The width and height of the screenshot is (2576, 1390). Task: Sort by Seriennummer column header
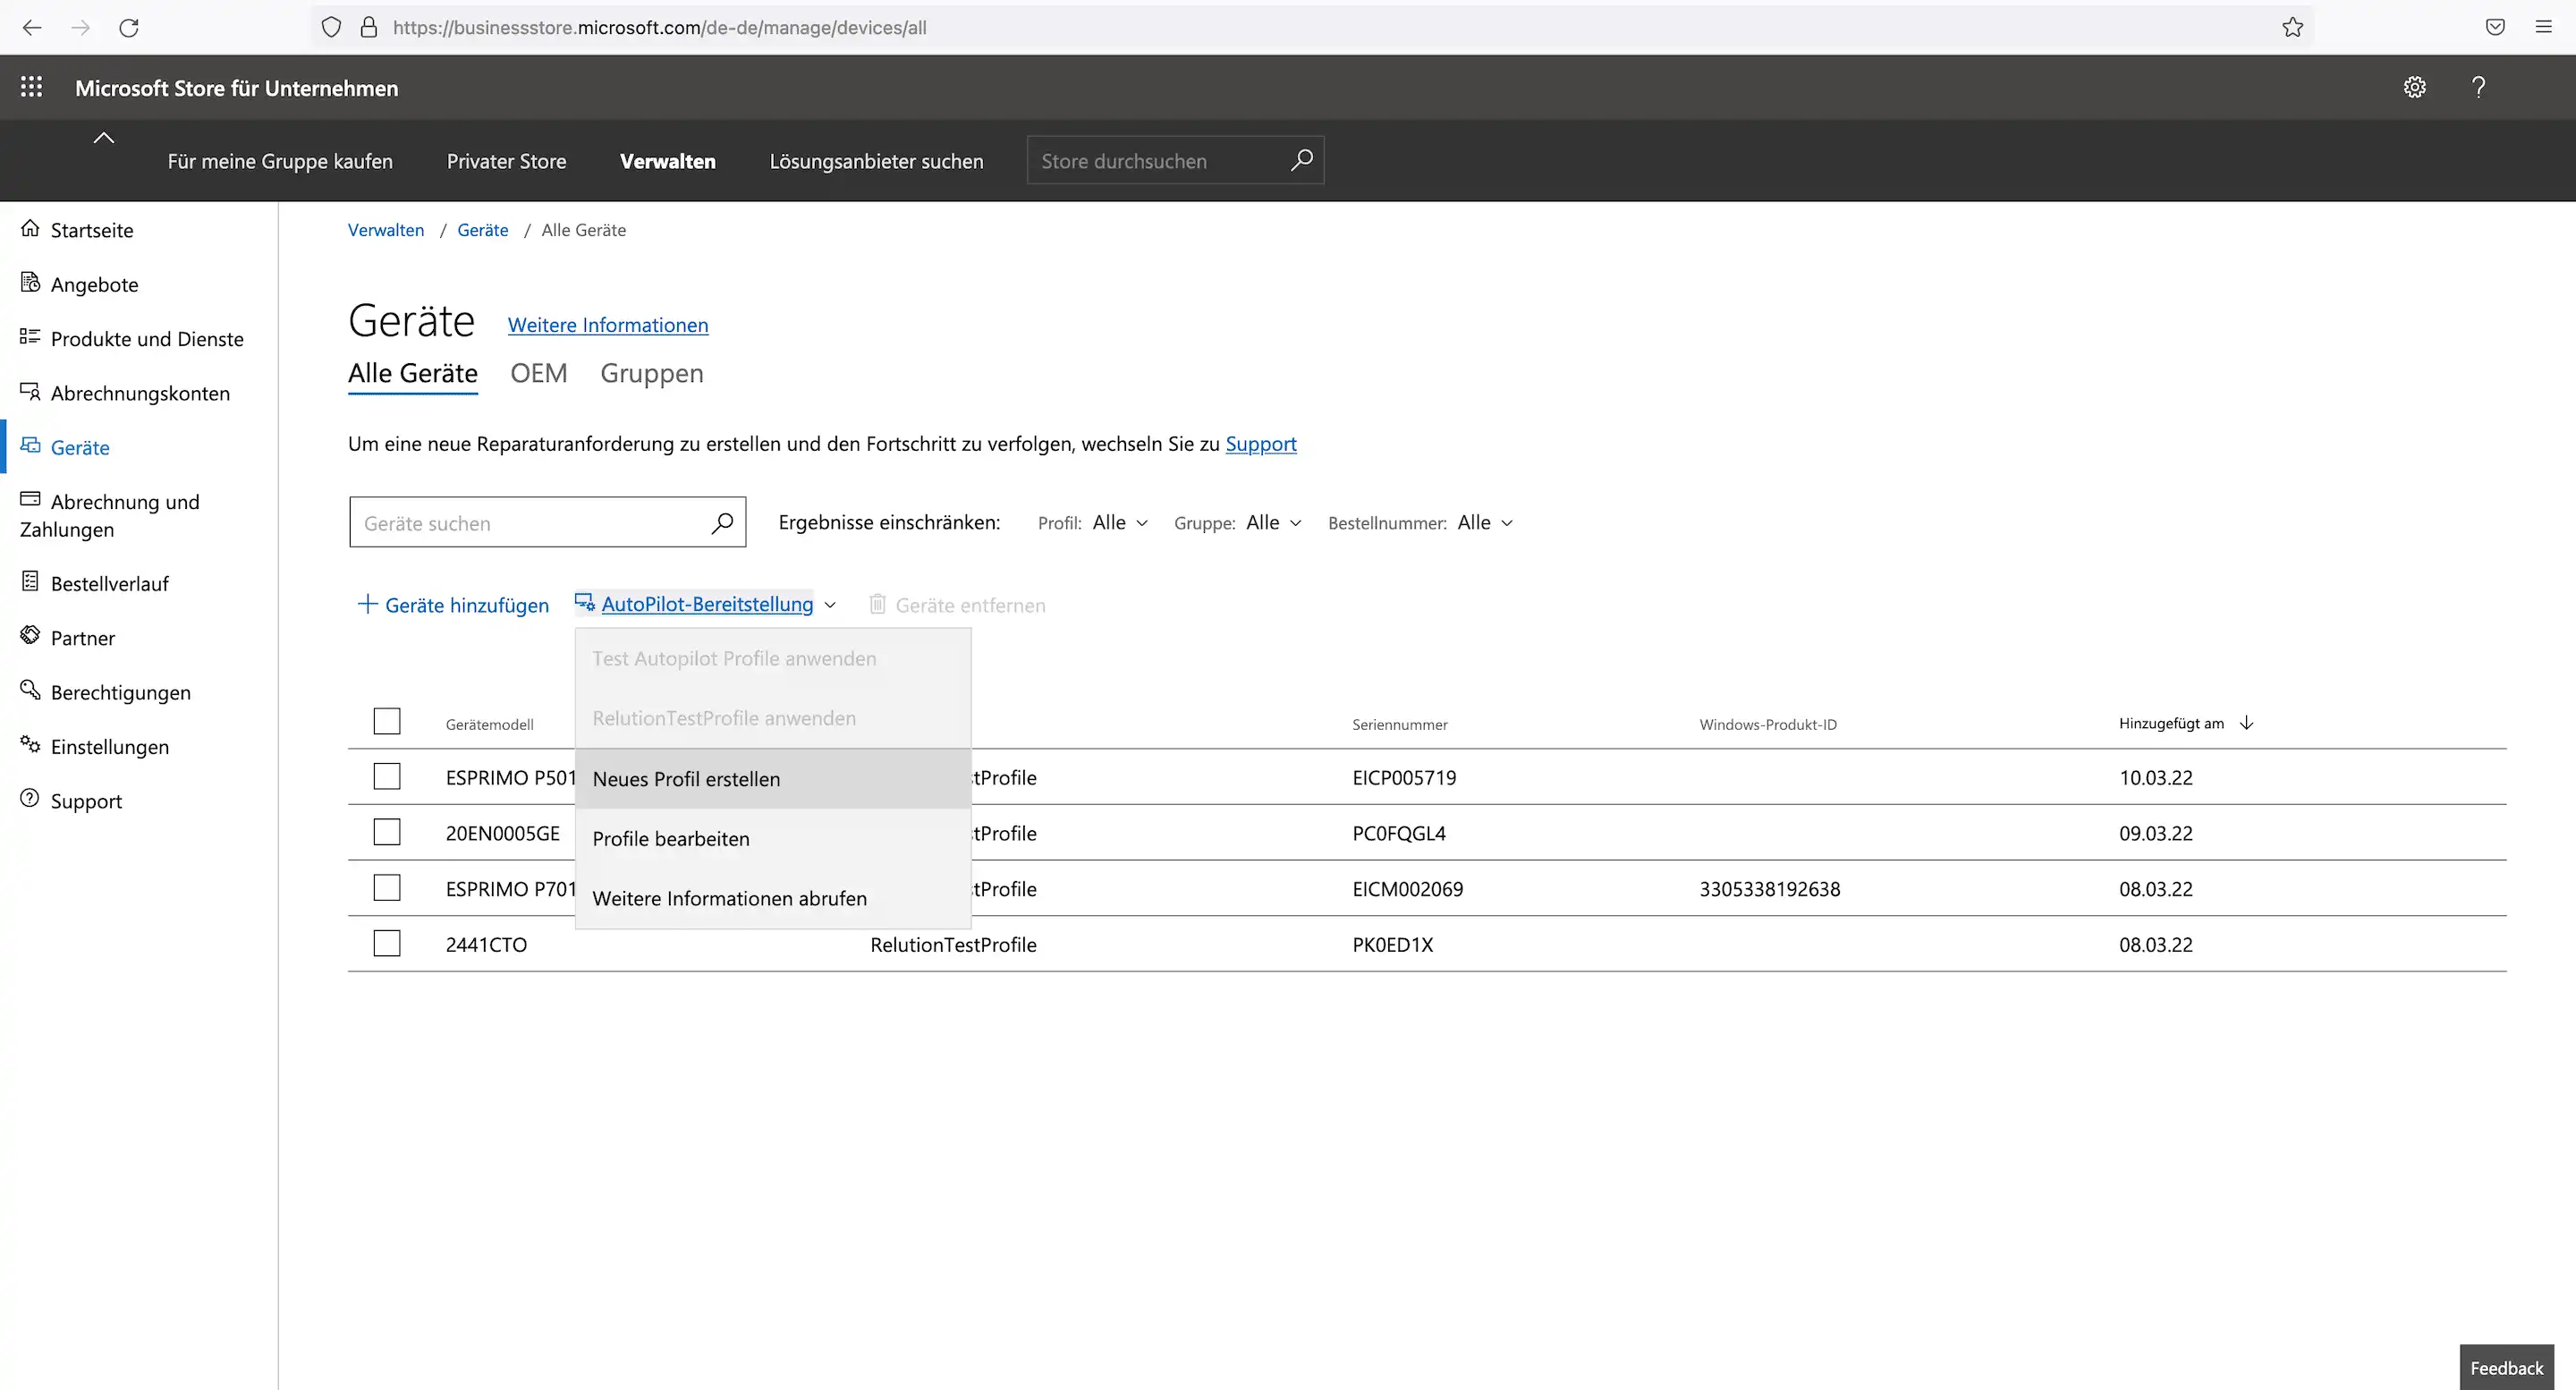click(1400, 724)
